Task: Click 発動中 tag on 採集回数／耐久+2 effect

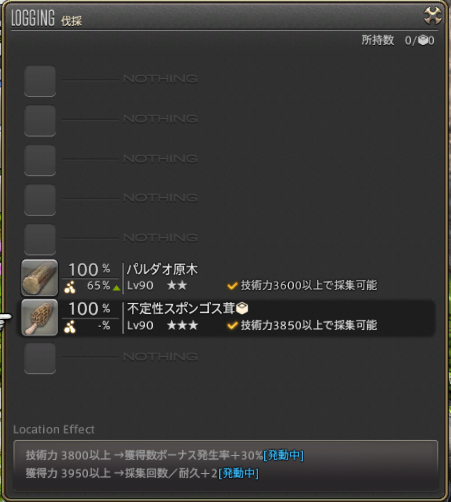Action: (238, 473)
